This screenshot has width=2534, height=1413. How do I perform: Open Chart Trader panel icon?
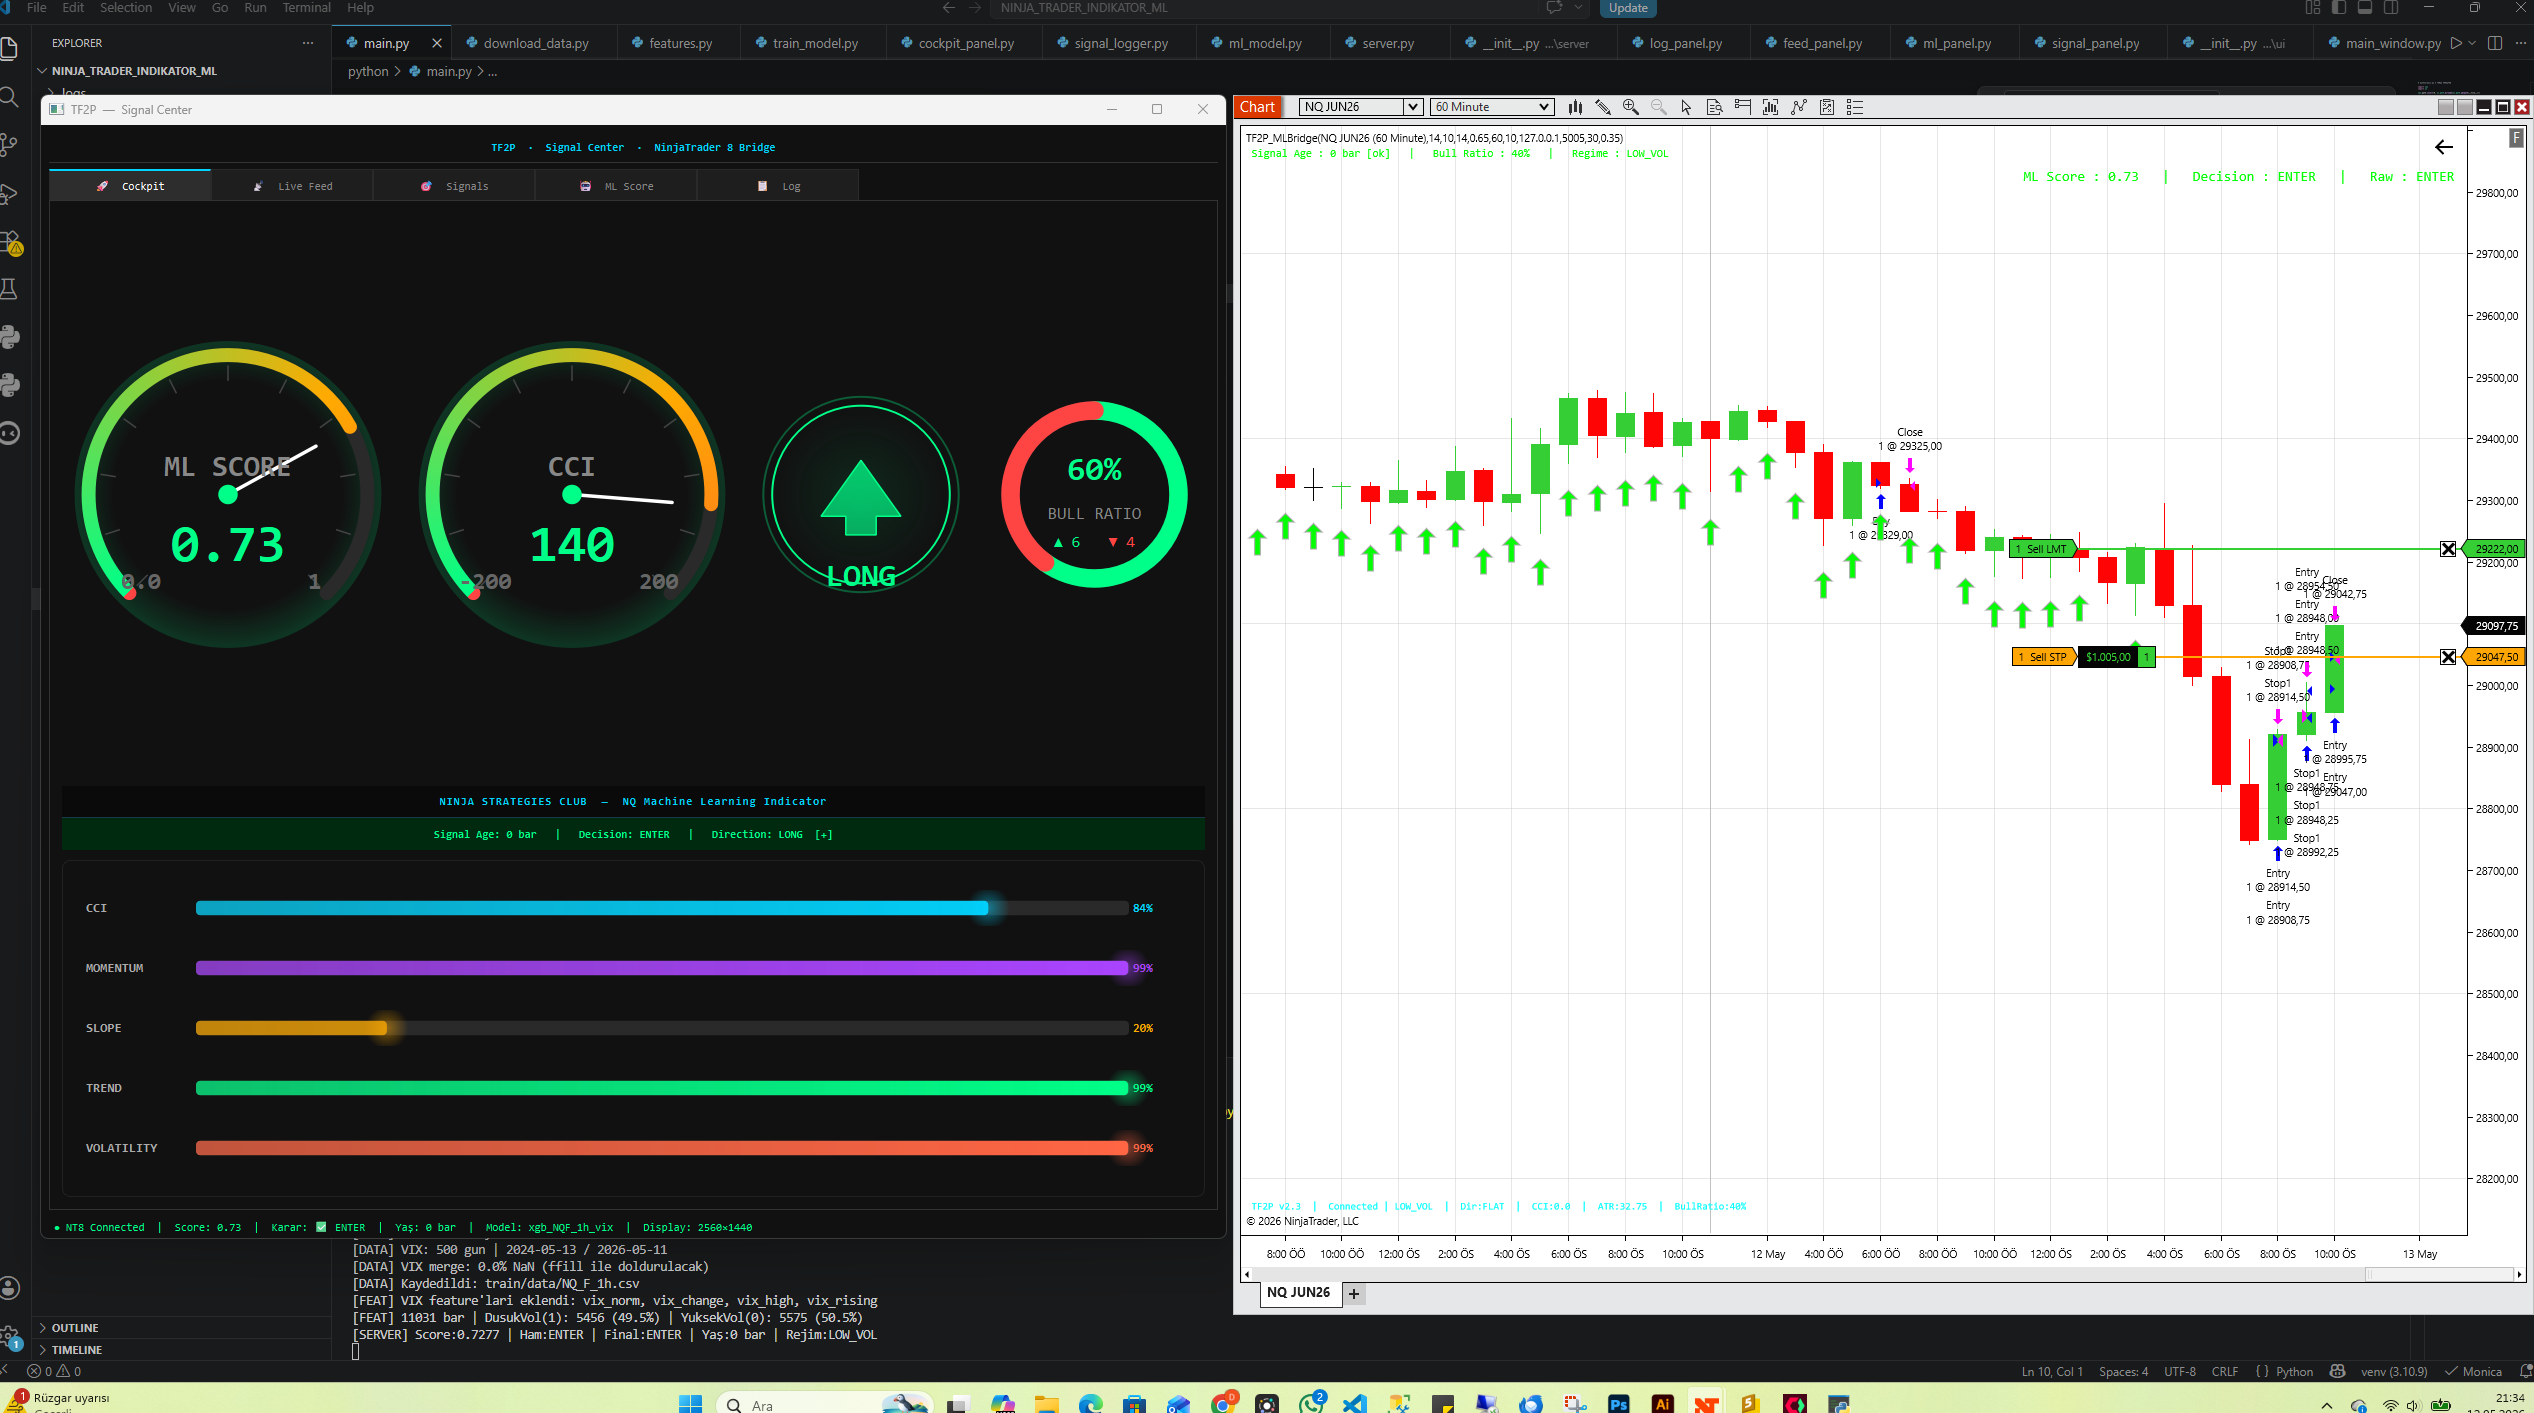point(1743,107)
